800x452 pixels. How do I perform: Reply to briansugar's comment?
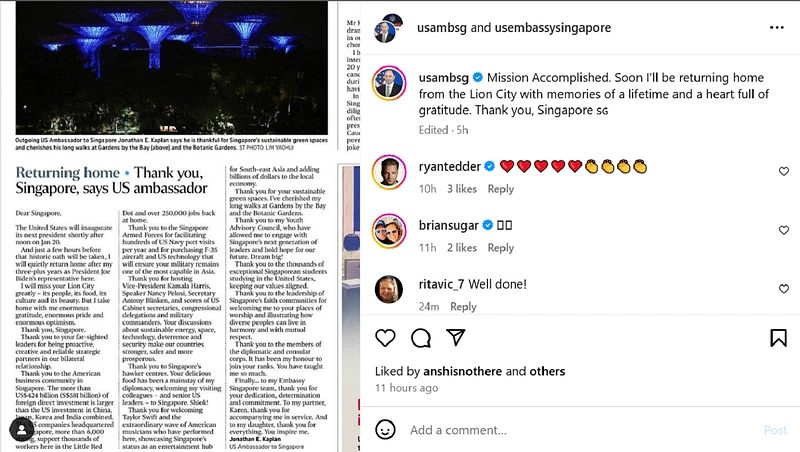tap(501, 247)
